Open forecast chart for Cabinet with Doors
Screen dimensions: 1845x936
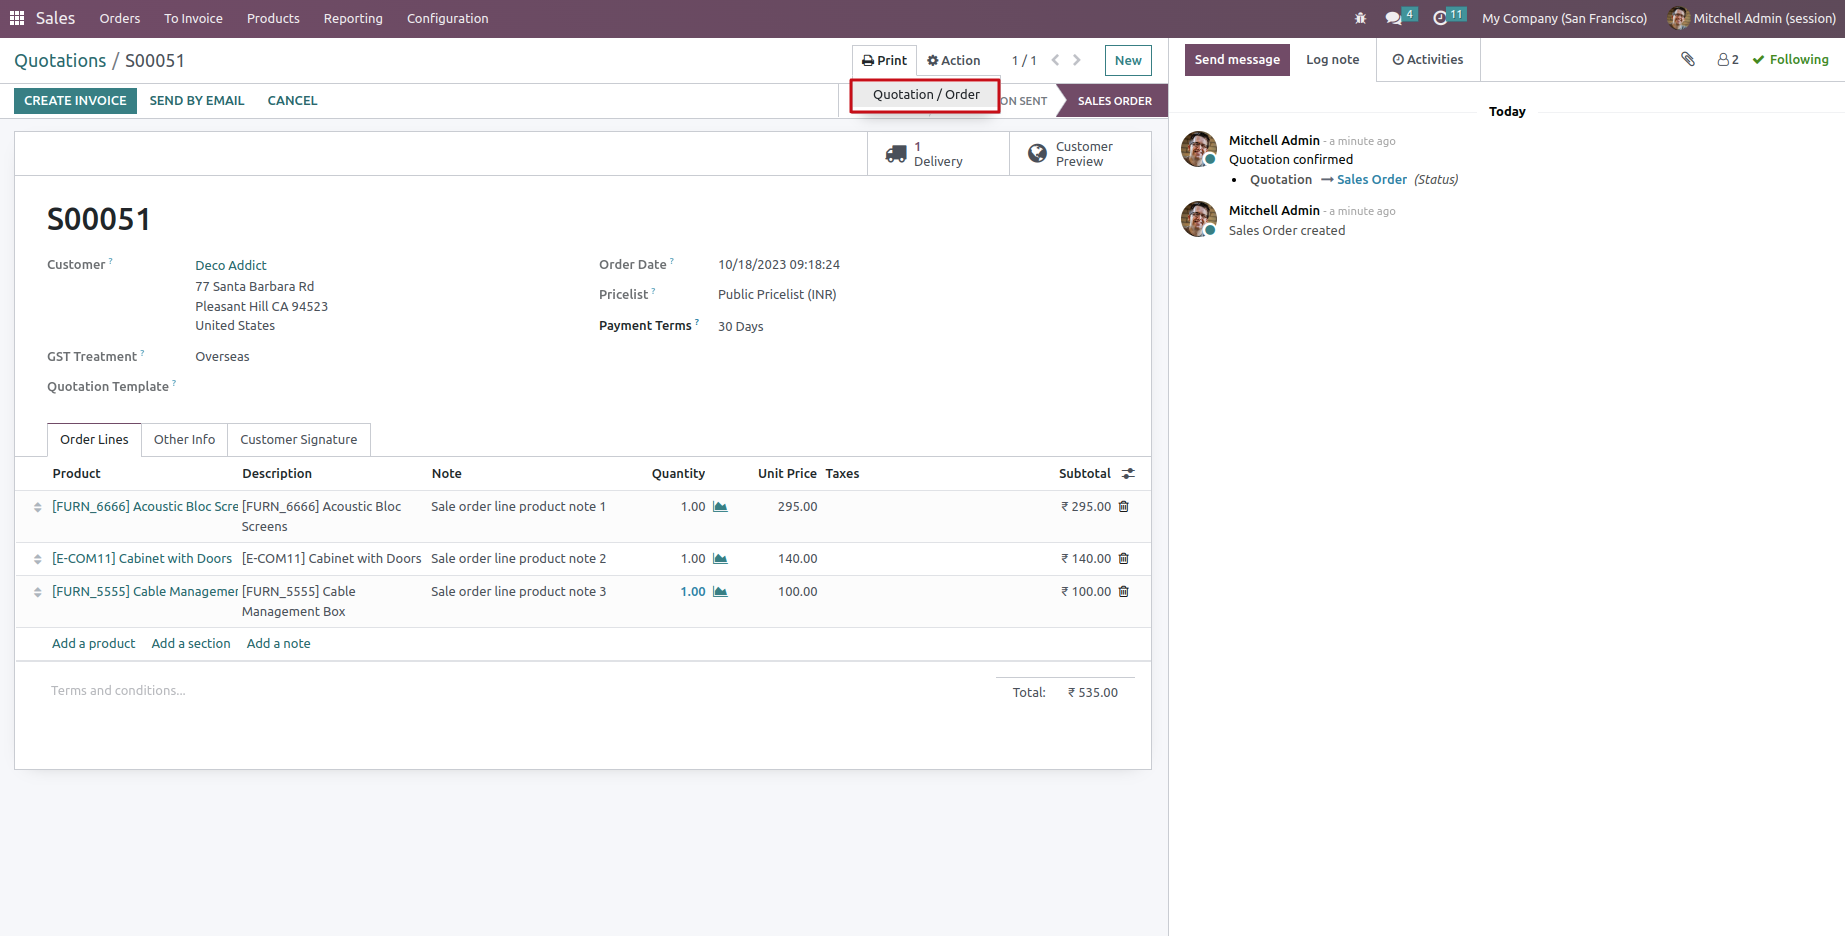pos(720,559)
